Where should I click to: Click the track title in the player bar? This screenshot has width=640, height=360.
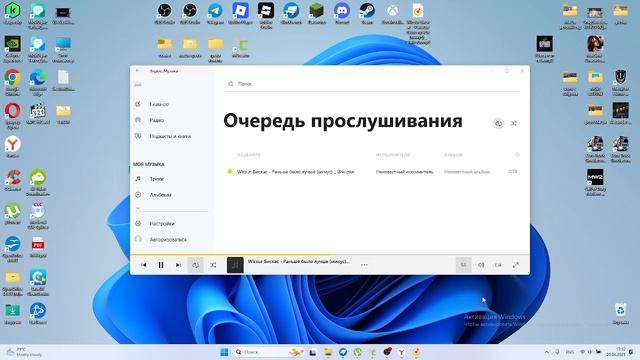coord(299,261)
